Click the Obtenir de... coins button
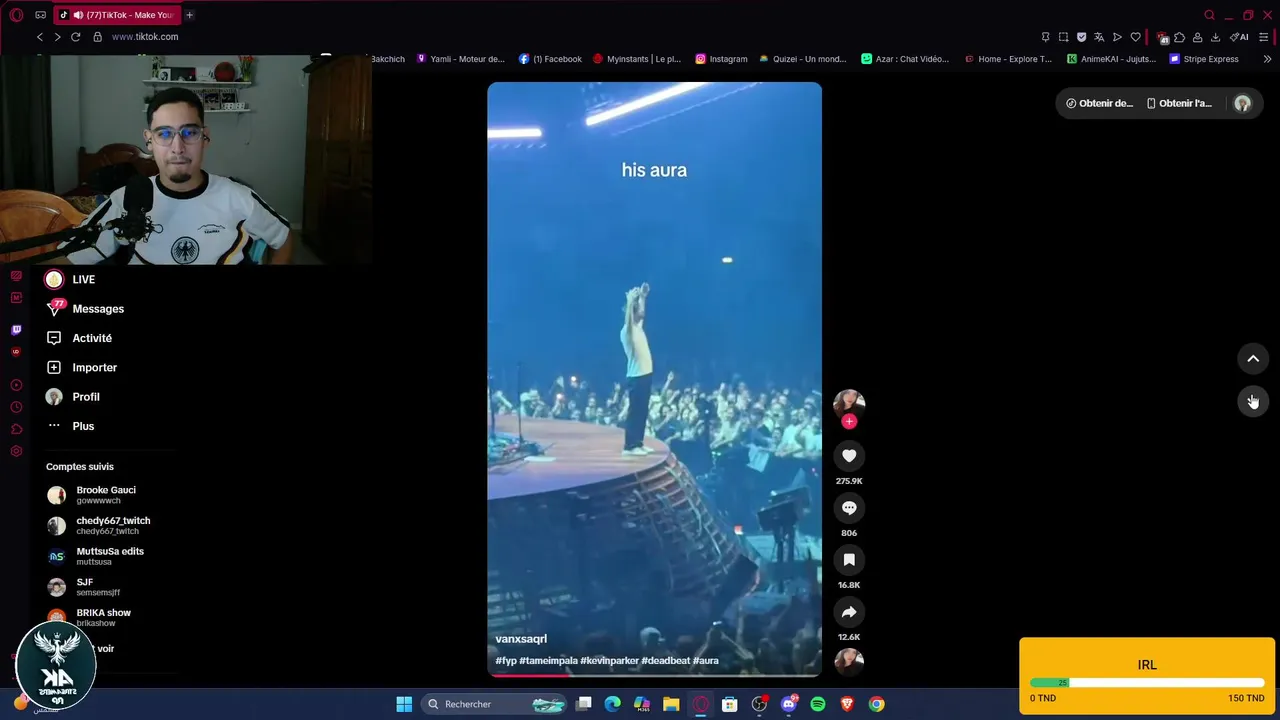This screenshot has height=720, width=1280. pyautogui.click(x=1099, y=103)
